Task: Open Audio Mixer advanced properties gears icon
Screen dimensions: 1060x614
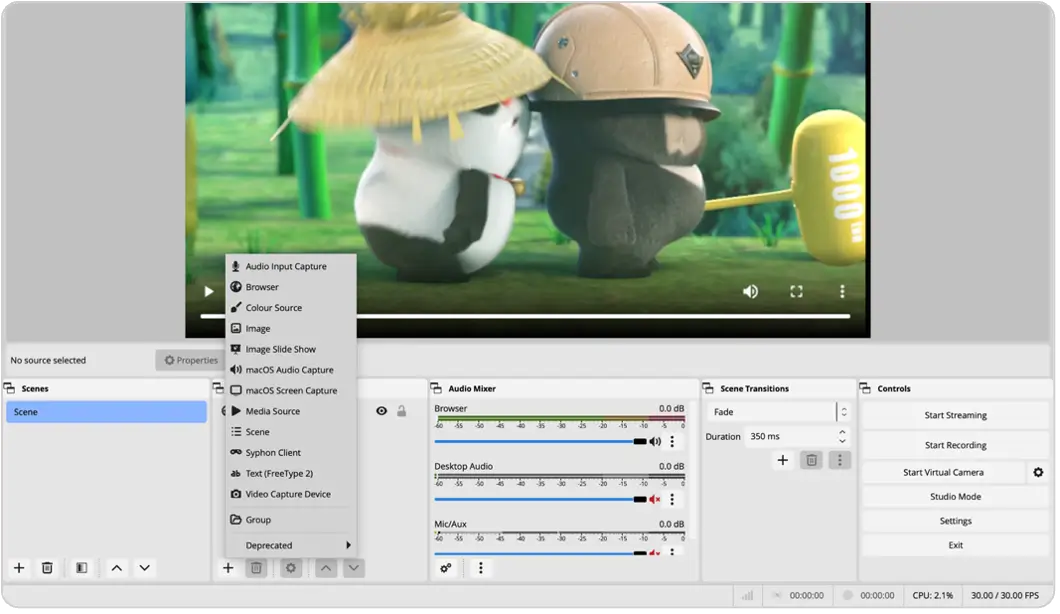Action: (x=446, y=569)
